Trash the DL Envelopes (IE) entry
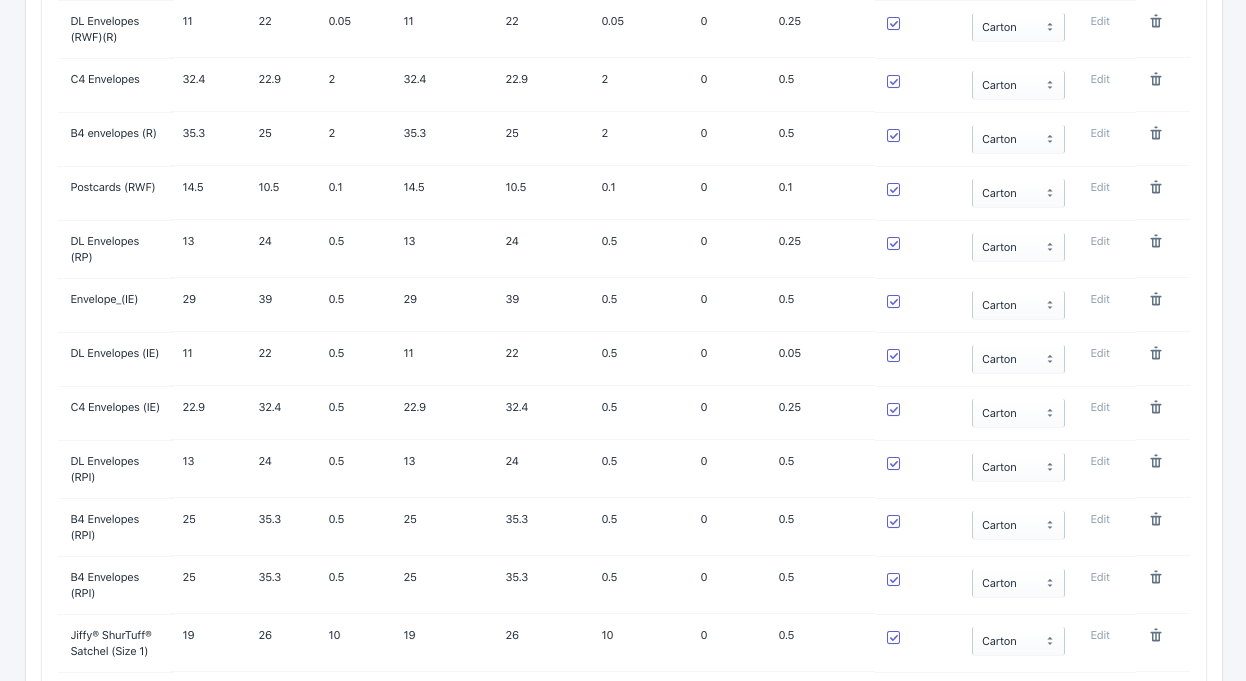1246x681 pixels. tap(1155, 353)
